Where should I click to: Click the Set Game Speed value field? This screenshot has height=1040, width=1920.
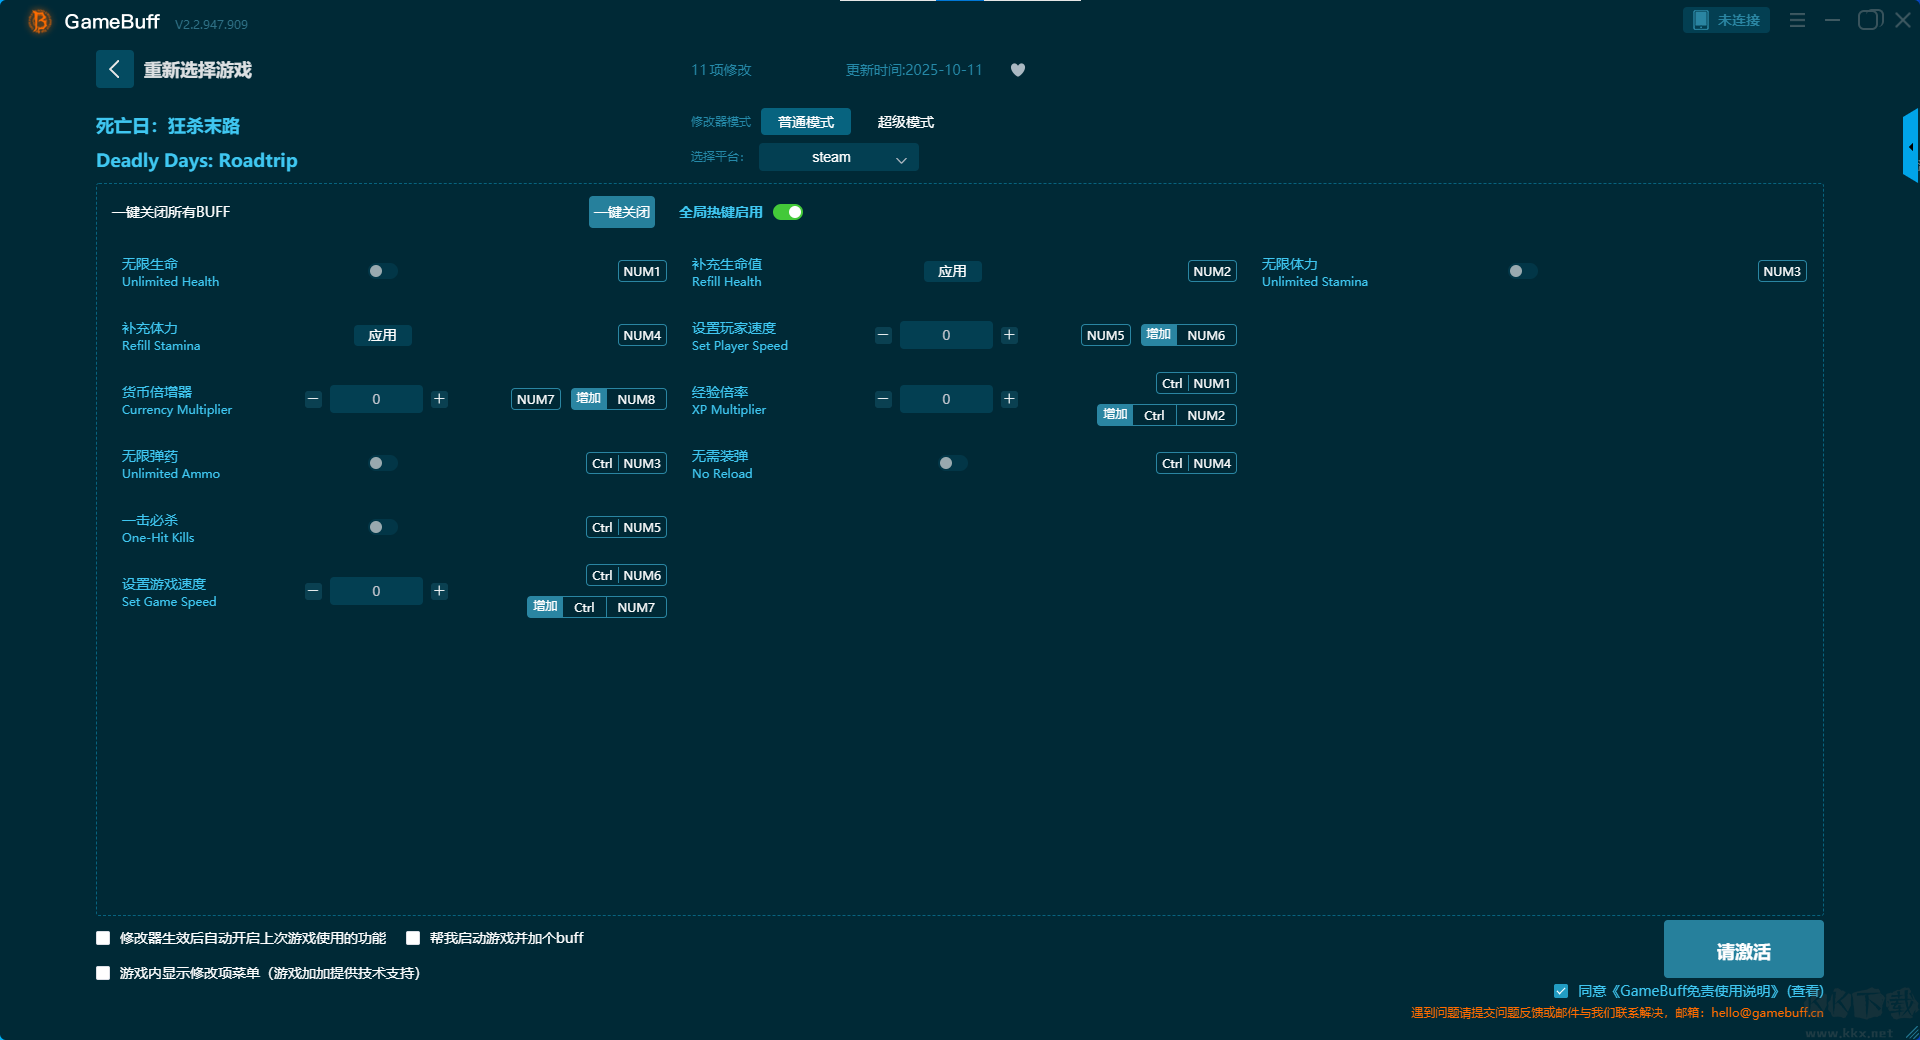tap(376, 591)
